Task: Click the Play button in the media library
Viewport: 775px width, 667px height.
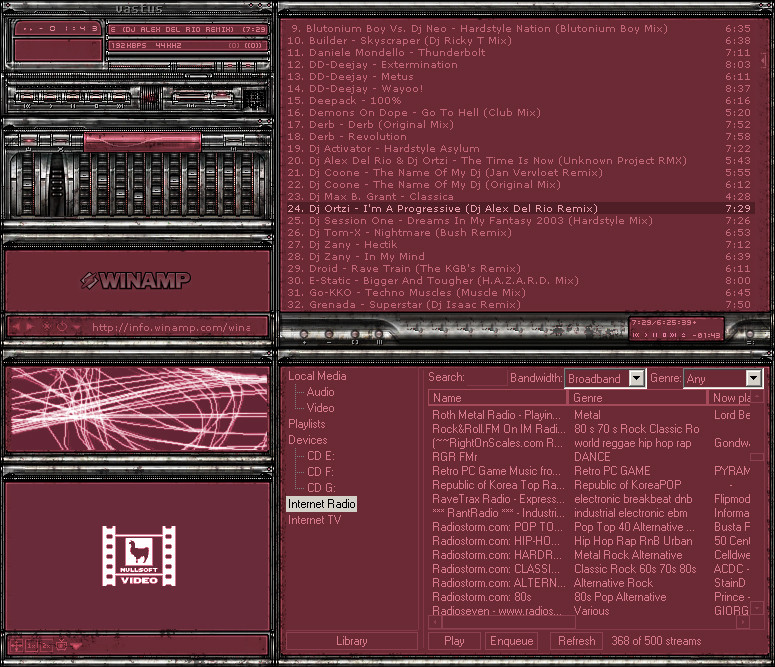Action: tap(454, 641)
